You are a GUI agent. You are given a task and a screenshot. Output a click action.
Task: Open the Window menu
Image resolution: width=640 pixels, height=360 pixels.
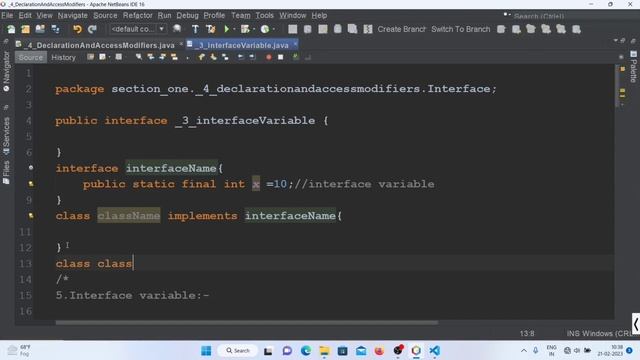coord(292,16)
